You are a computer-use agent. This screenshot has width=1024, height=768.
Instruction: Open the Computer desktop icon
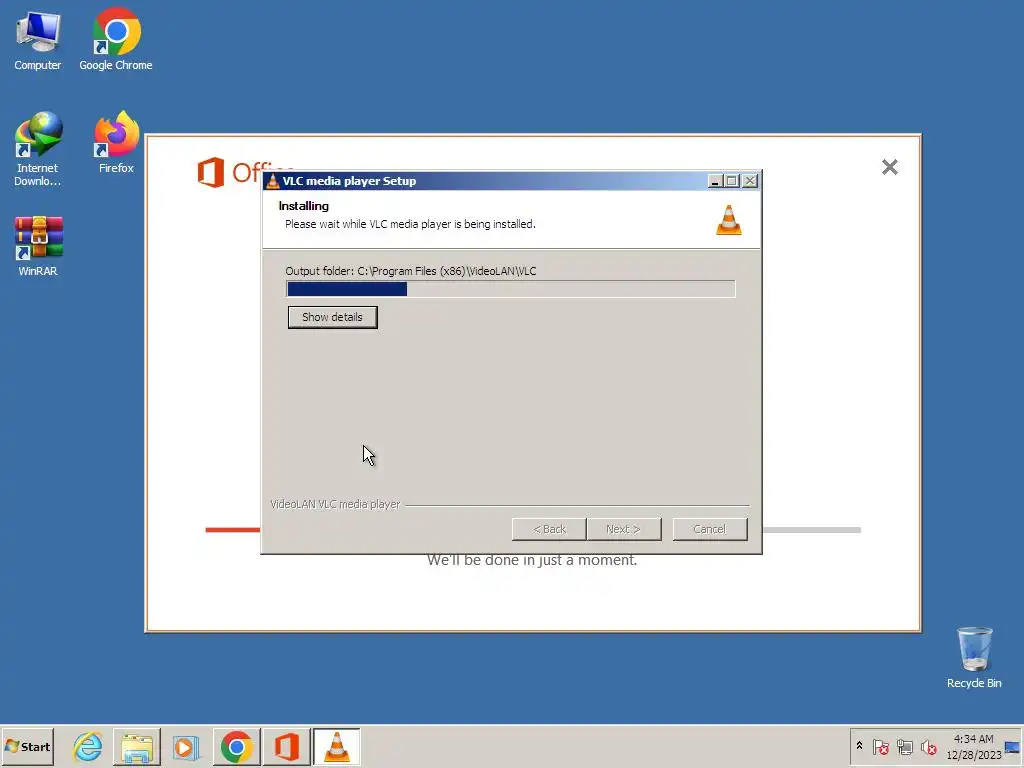point(38,40)
